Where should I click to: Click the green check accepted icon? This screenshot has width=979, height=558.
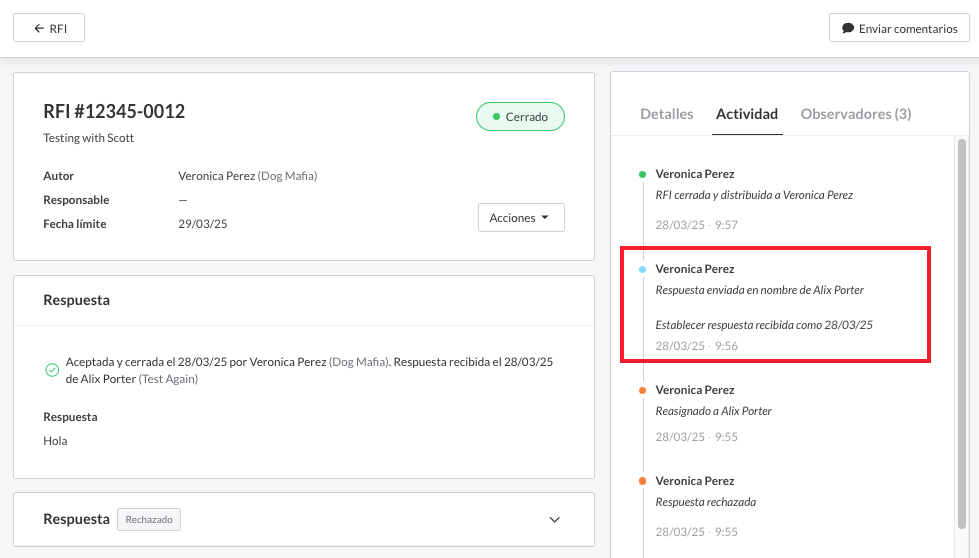(52, 370)
